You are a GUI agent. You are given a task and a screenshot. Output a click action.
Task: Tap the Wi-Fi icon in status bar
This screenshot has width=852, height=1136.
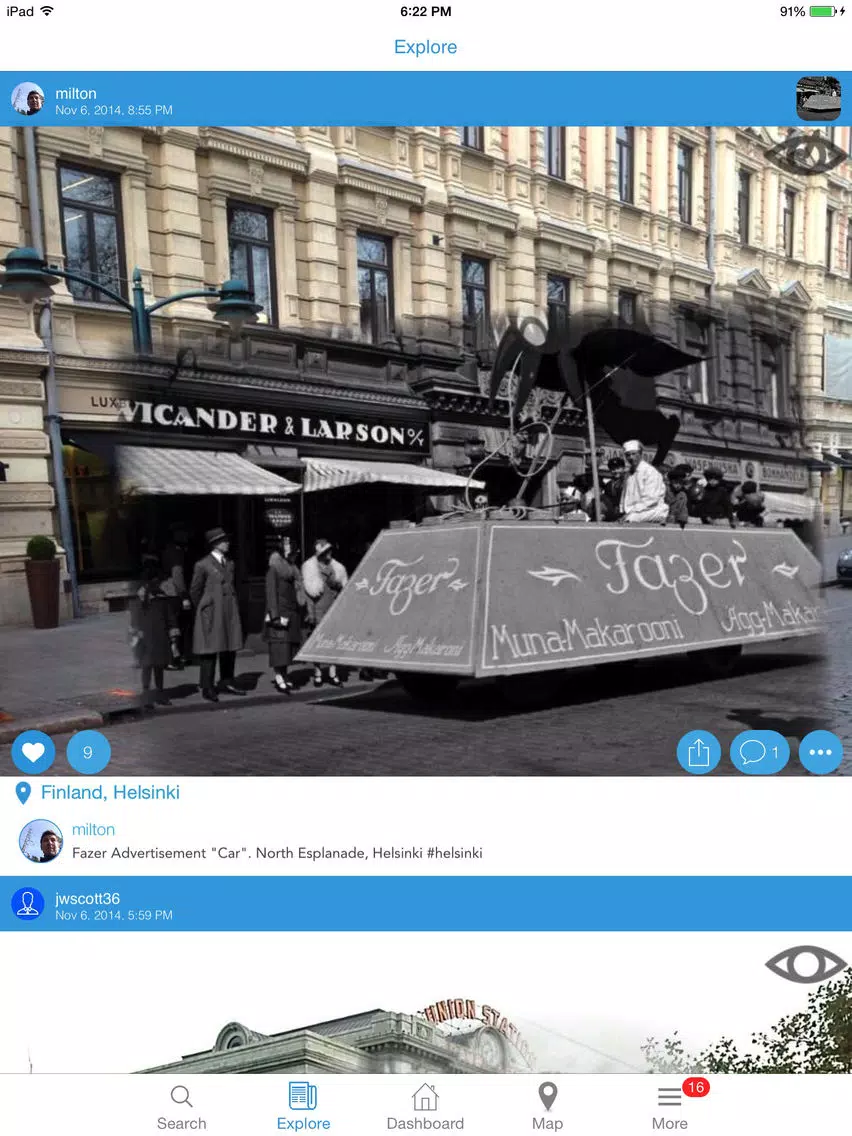[47, 11]
